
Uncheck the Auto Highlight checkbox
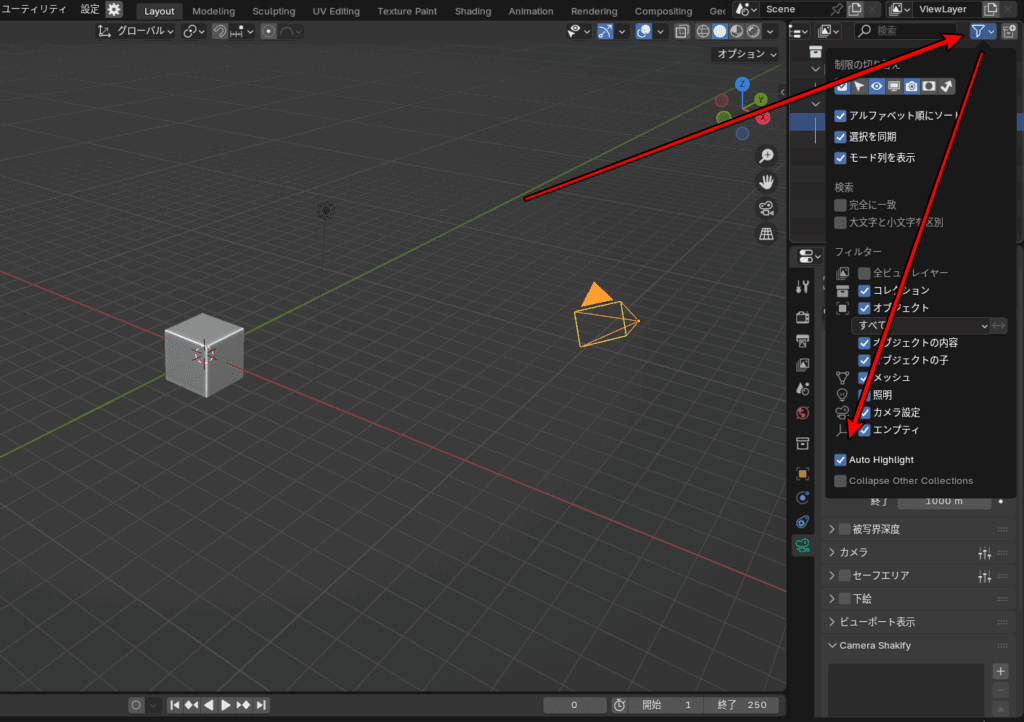841,460
